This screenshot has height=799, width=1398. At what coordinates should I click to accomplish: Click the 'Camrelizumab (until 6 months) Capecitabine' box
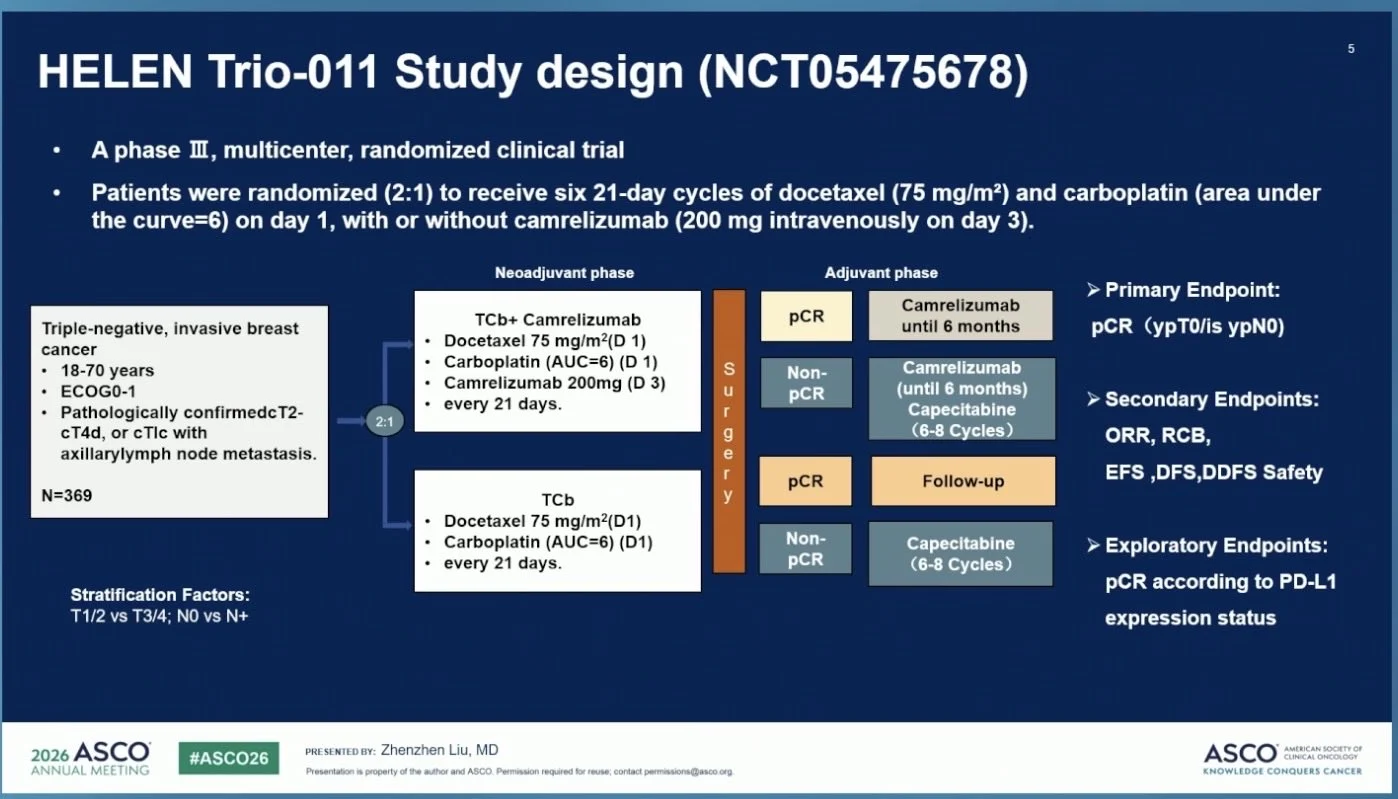point(962,399)
